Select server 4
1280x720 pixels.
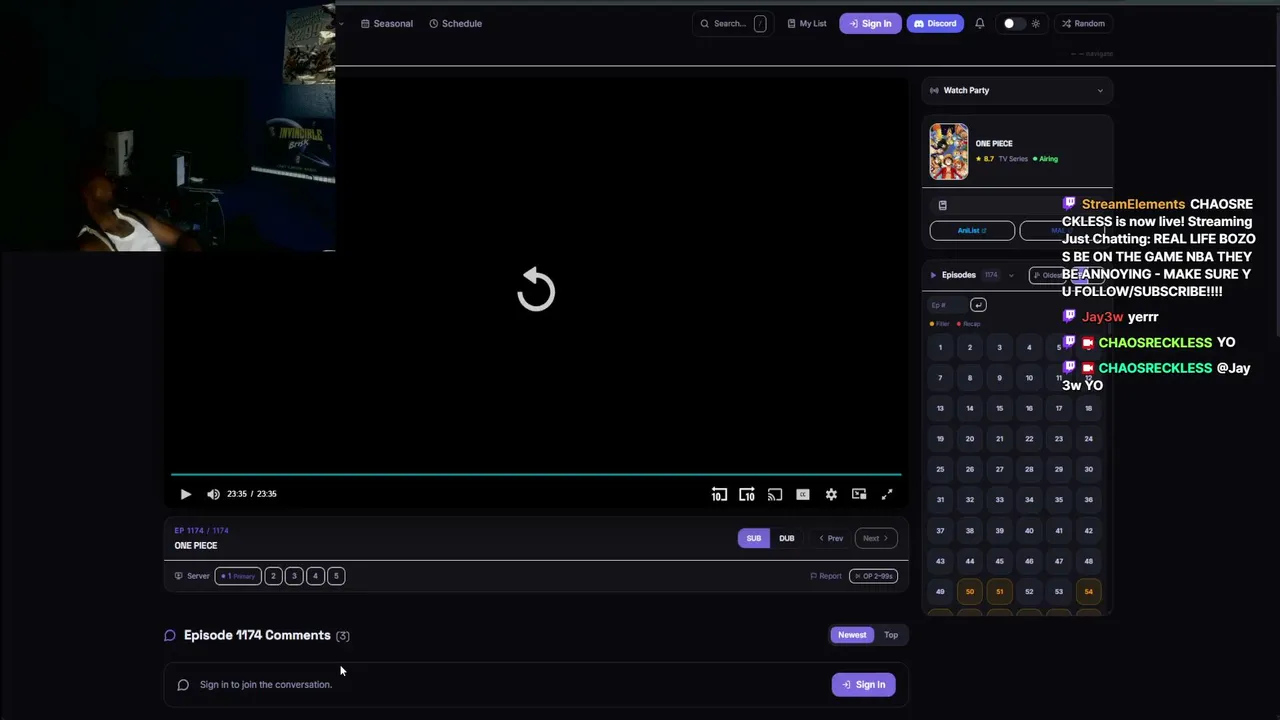tap(315, 576)
